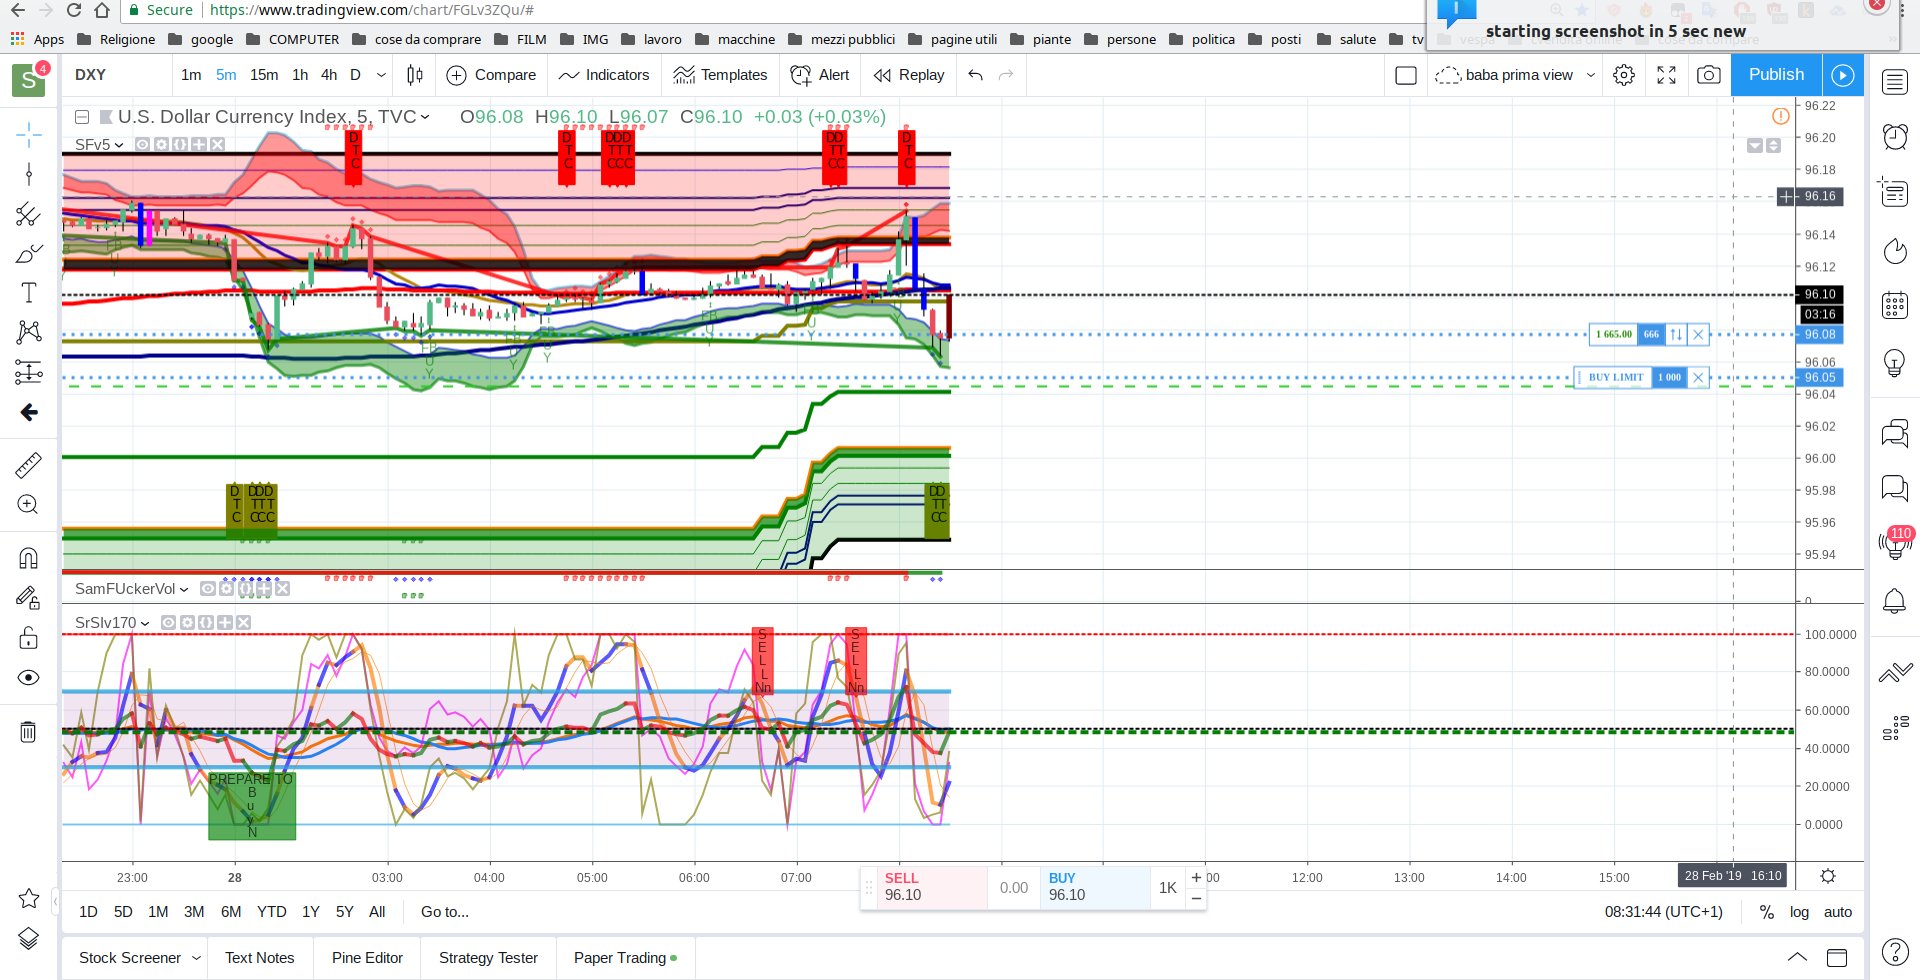The width and height of the screenshot is (1920, 980).
Task: Open the prediction and measurement tools
Action: (28, 372)
